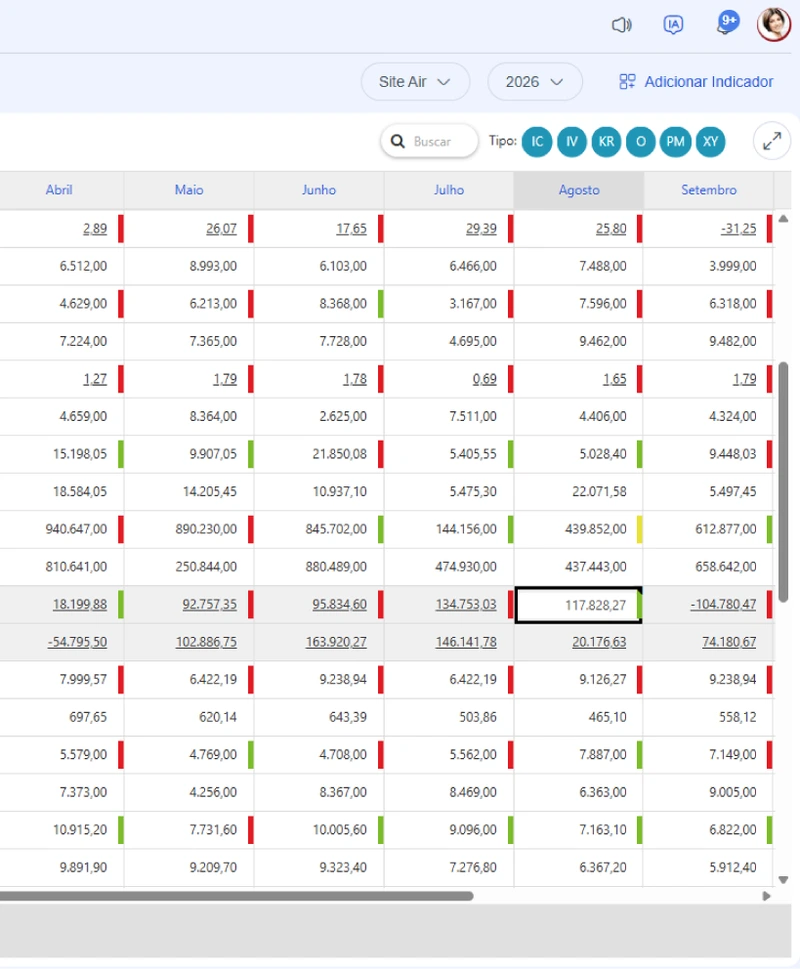Toggle the O type filter
The height and width of the screenshot is (969, 800).
coord(641,142)
